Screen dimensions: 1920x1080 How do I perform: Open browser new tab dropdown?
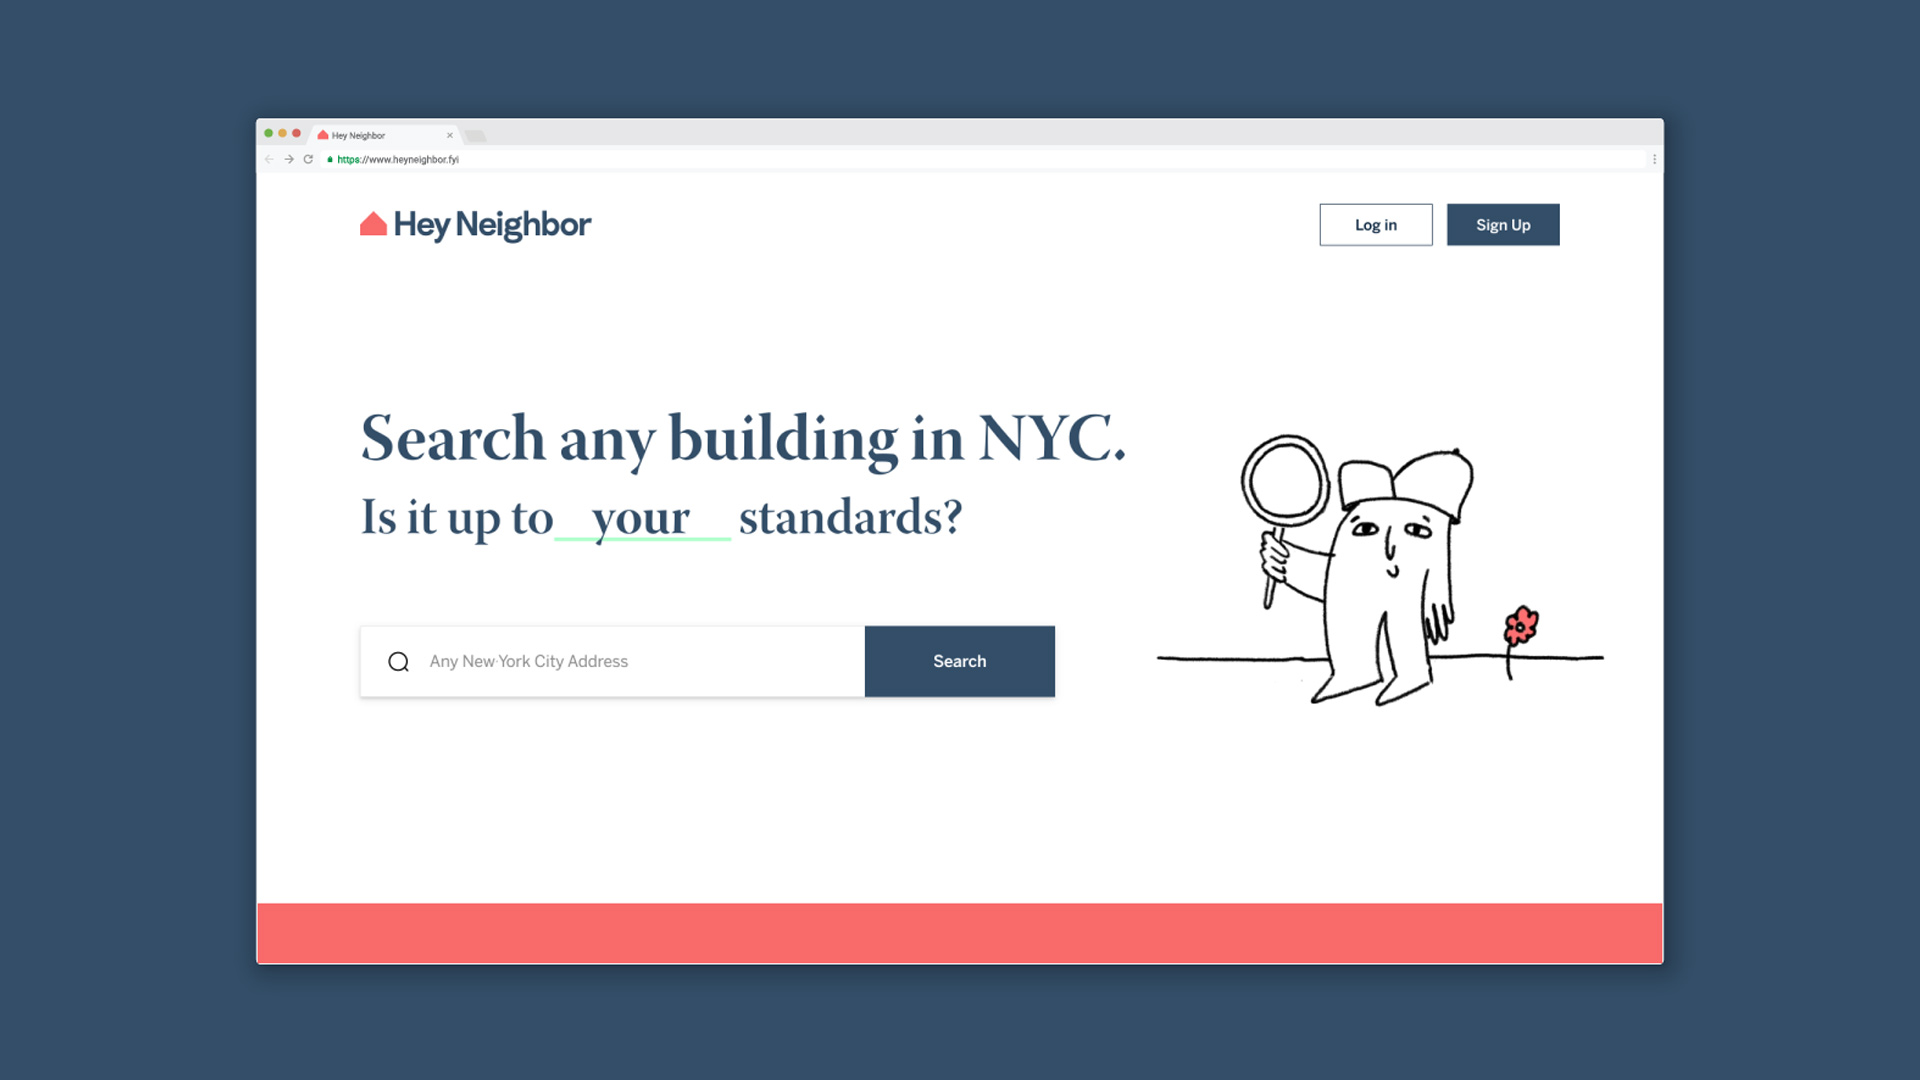coord(476,135)
